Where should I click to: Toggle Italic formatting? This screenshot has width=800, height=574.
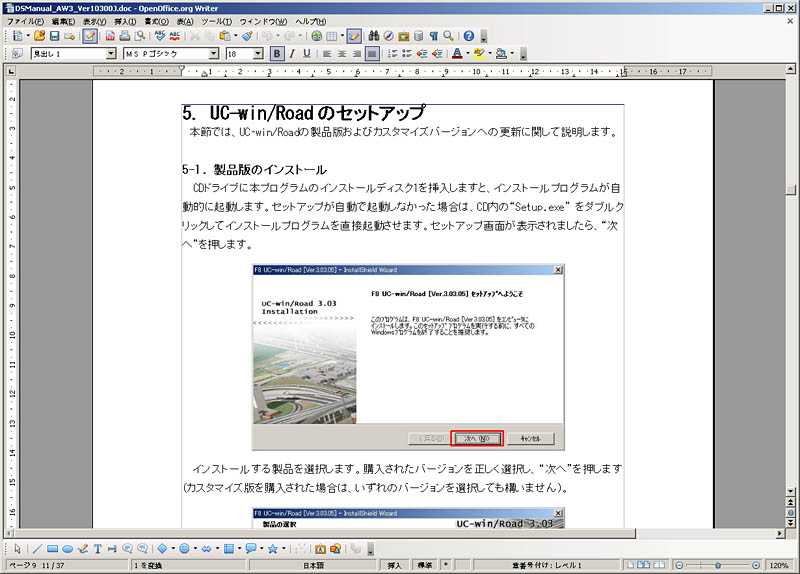[x=292, y=54]
